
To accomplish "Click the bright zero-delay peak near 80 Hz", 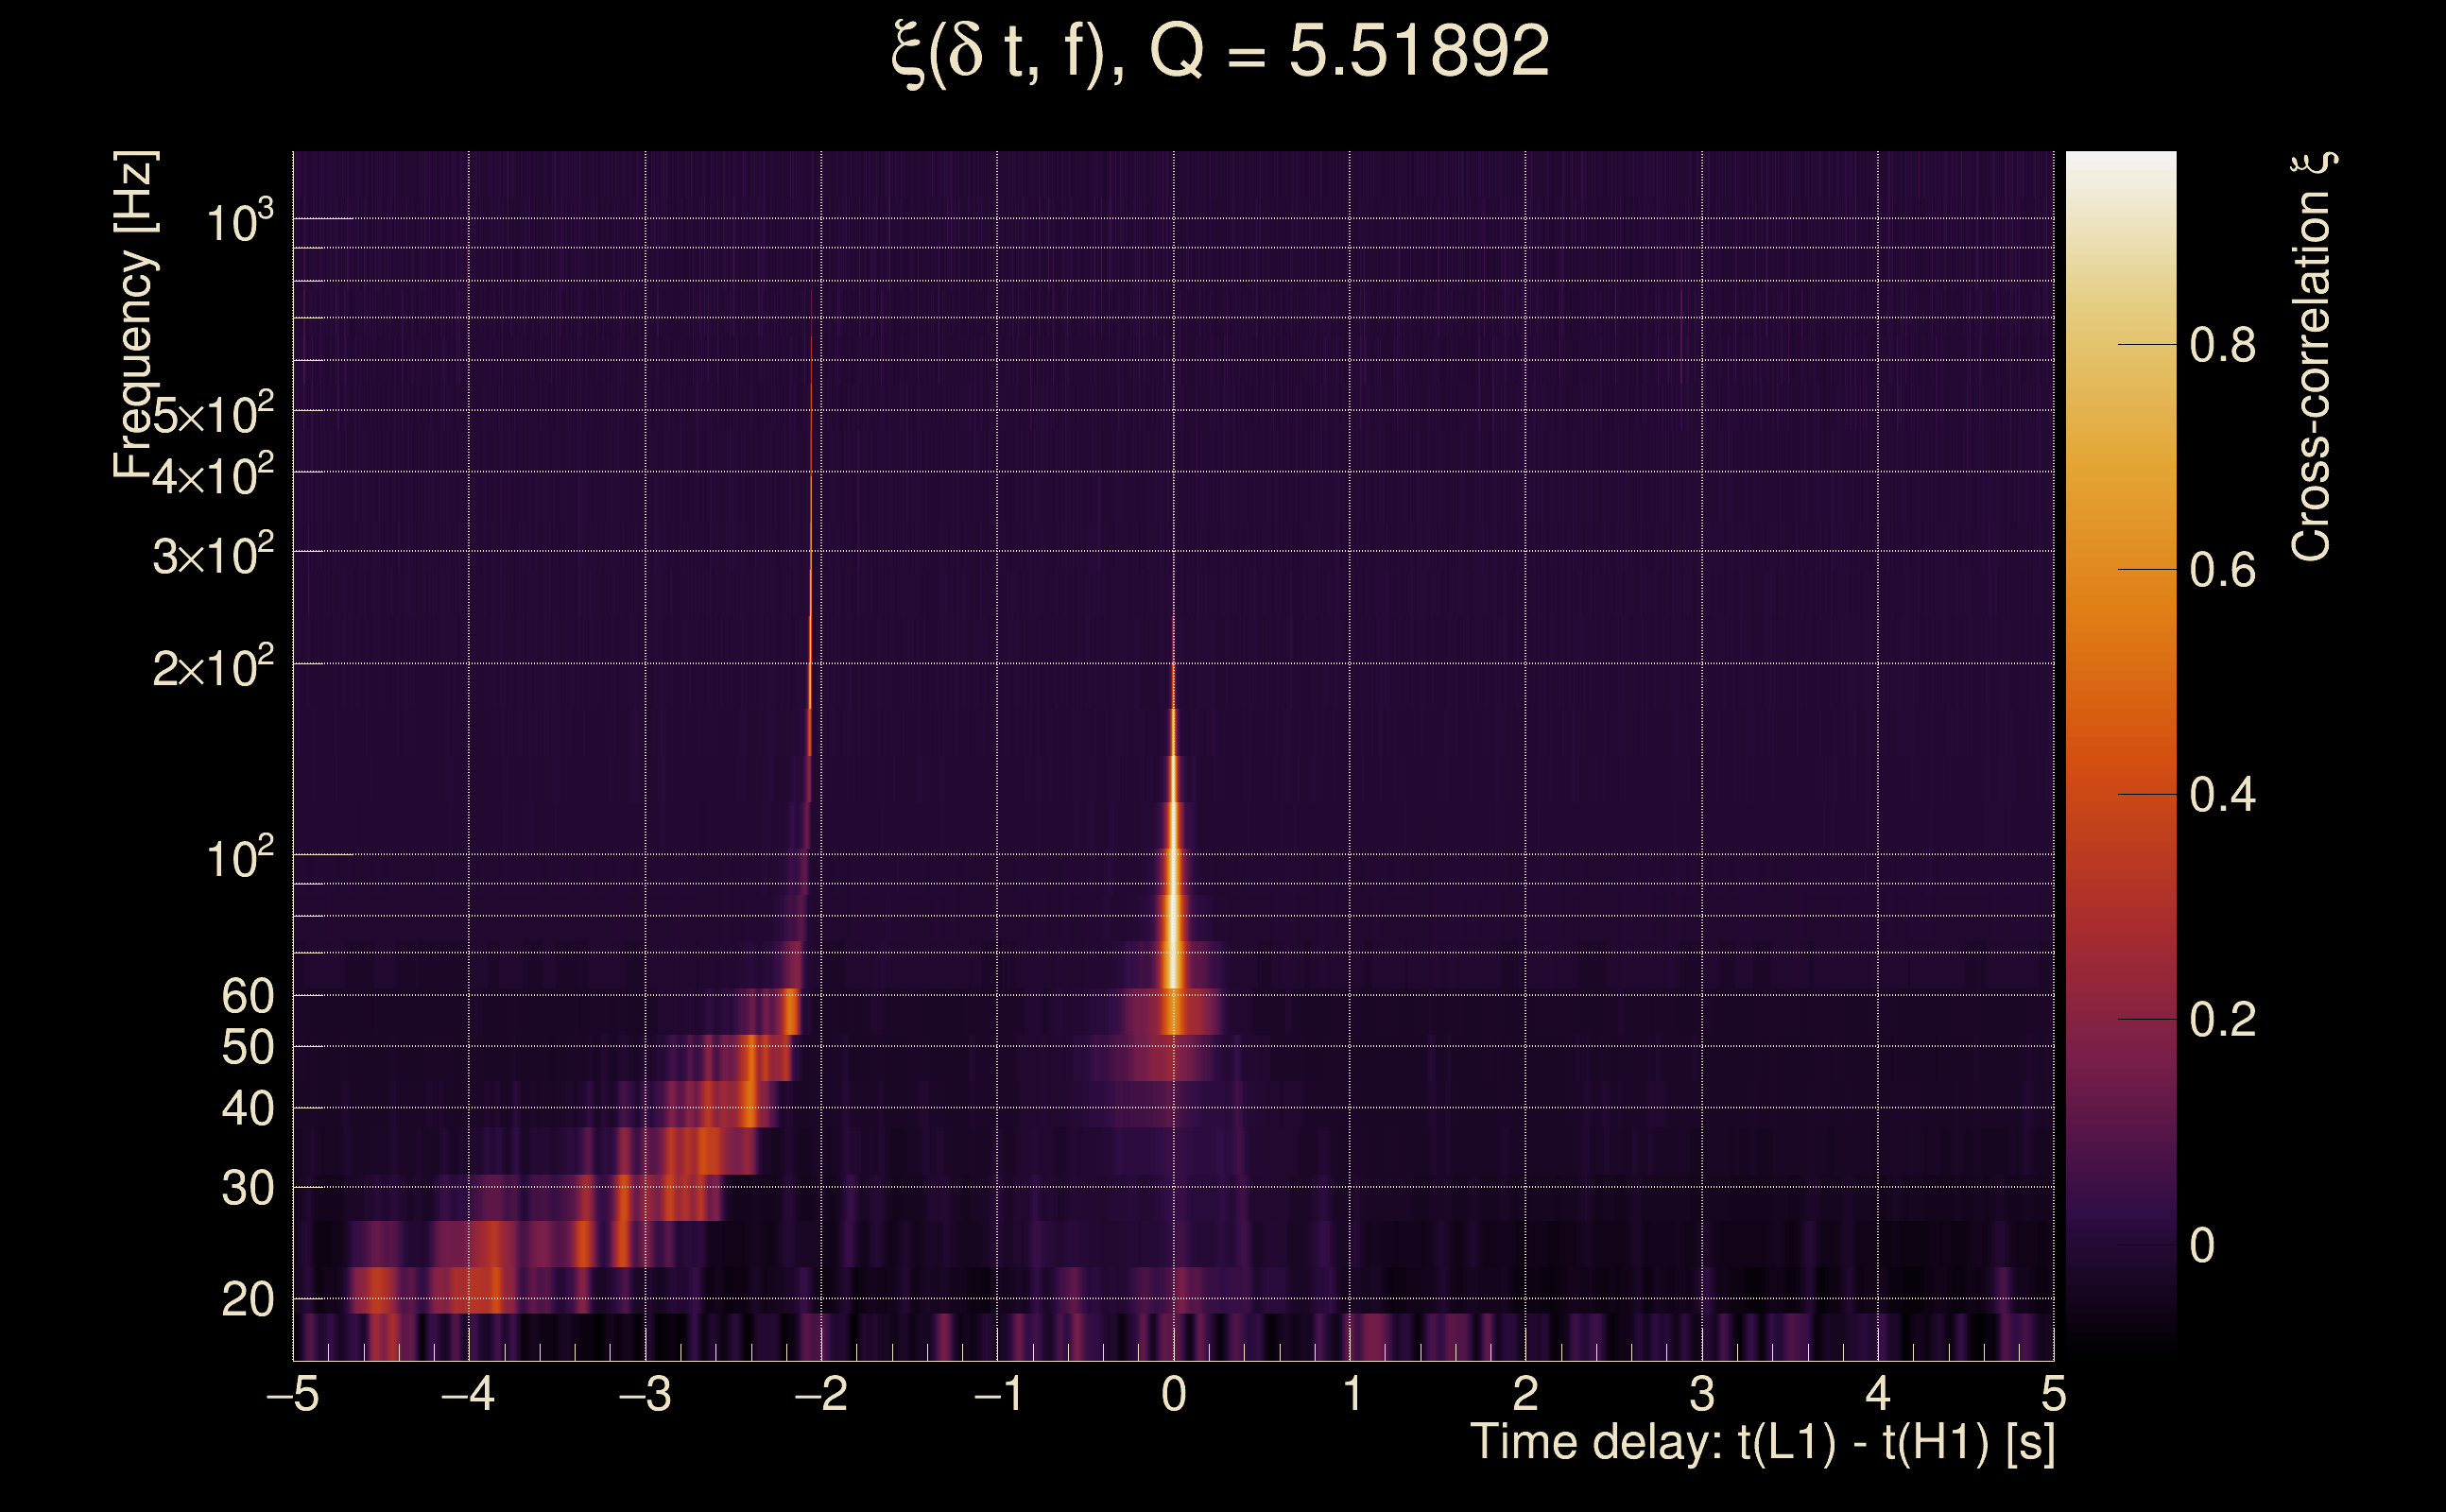I will [x=1174, y=915].
